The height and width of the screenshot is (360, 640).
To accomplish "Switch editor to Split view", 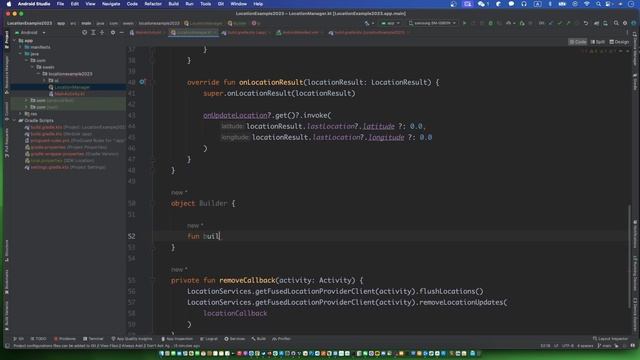I will 598,42.
